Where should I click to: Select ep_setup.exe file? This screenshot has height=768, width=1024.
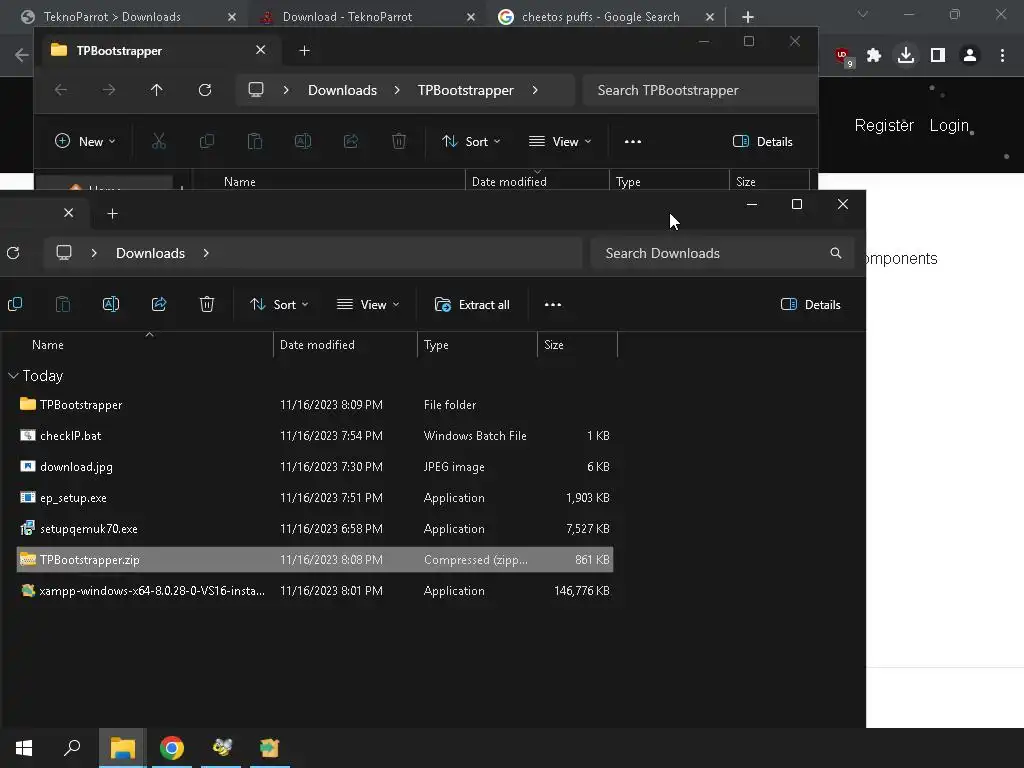coord(315,498)
